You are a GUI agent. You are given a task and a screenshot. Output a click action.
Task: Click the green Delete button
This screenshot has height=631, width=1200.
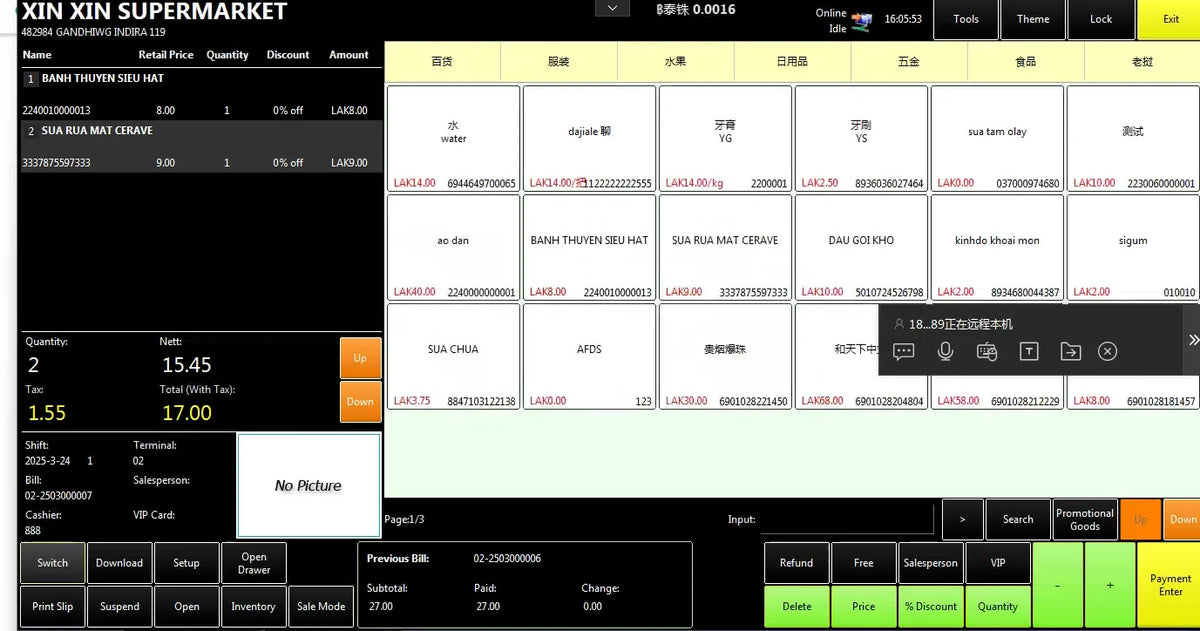(x=796, y=606)
